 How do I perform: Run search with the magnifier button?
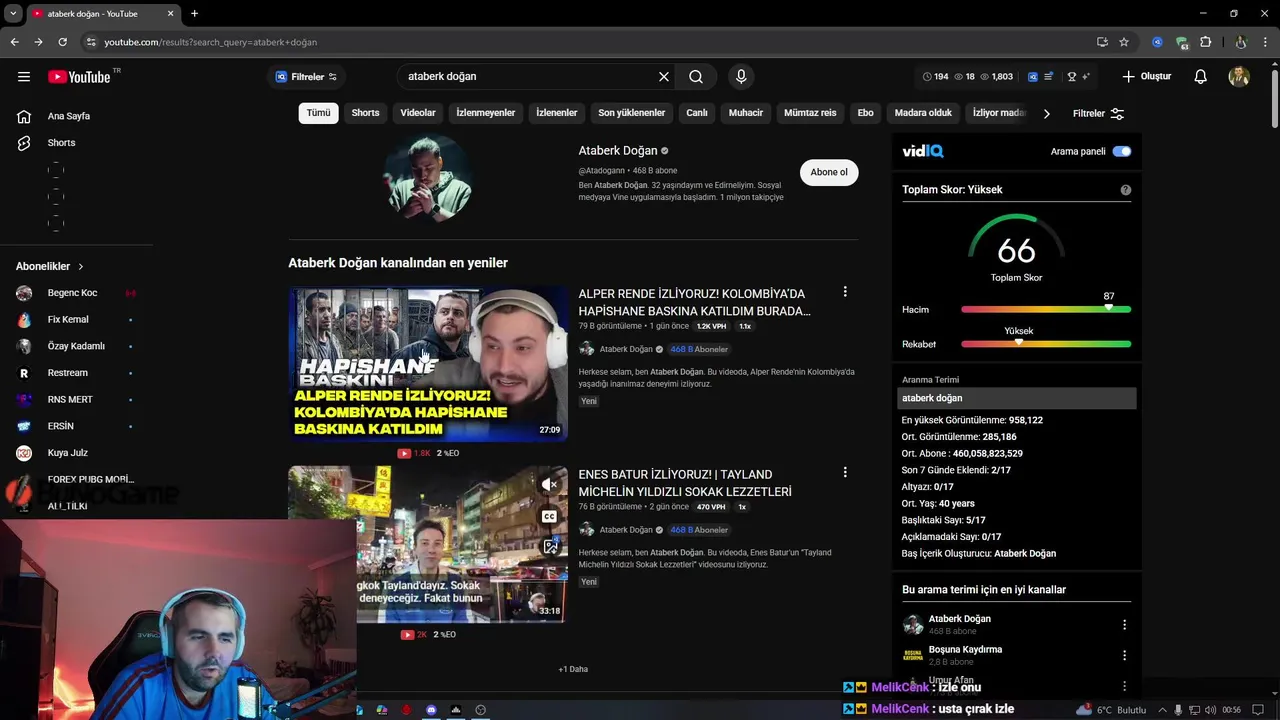(696, 77)
